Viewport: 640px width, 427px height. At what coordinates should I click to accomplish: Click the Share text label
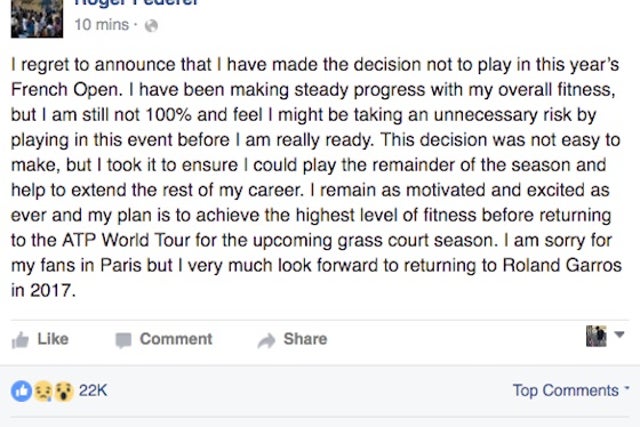(x=305, y=339)
